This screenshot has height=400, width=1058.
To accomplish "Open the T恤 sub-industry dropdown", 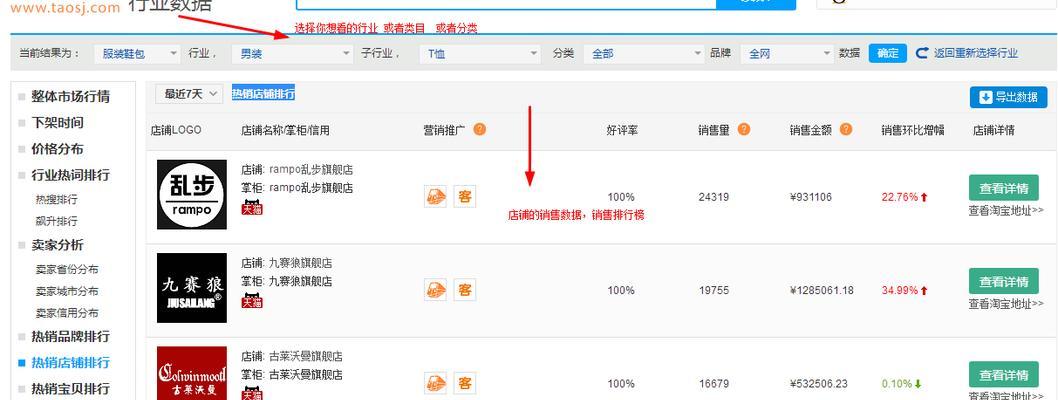I will point(480,54).
